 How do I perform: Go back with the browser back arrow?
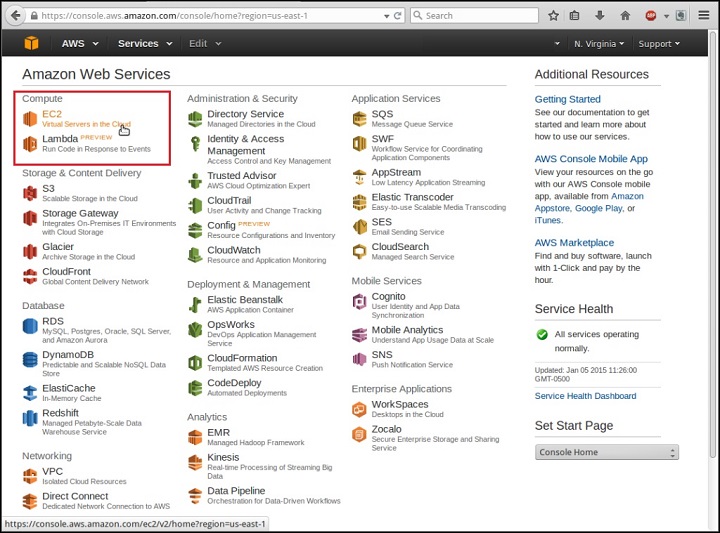(x=16, y=15)
